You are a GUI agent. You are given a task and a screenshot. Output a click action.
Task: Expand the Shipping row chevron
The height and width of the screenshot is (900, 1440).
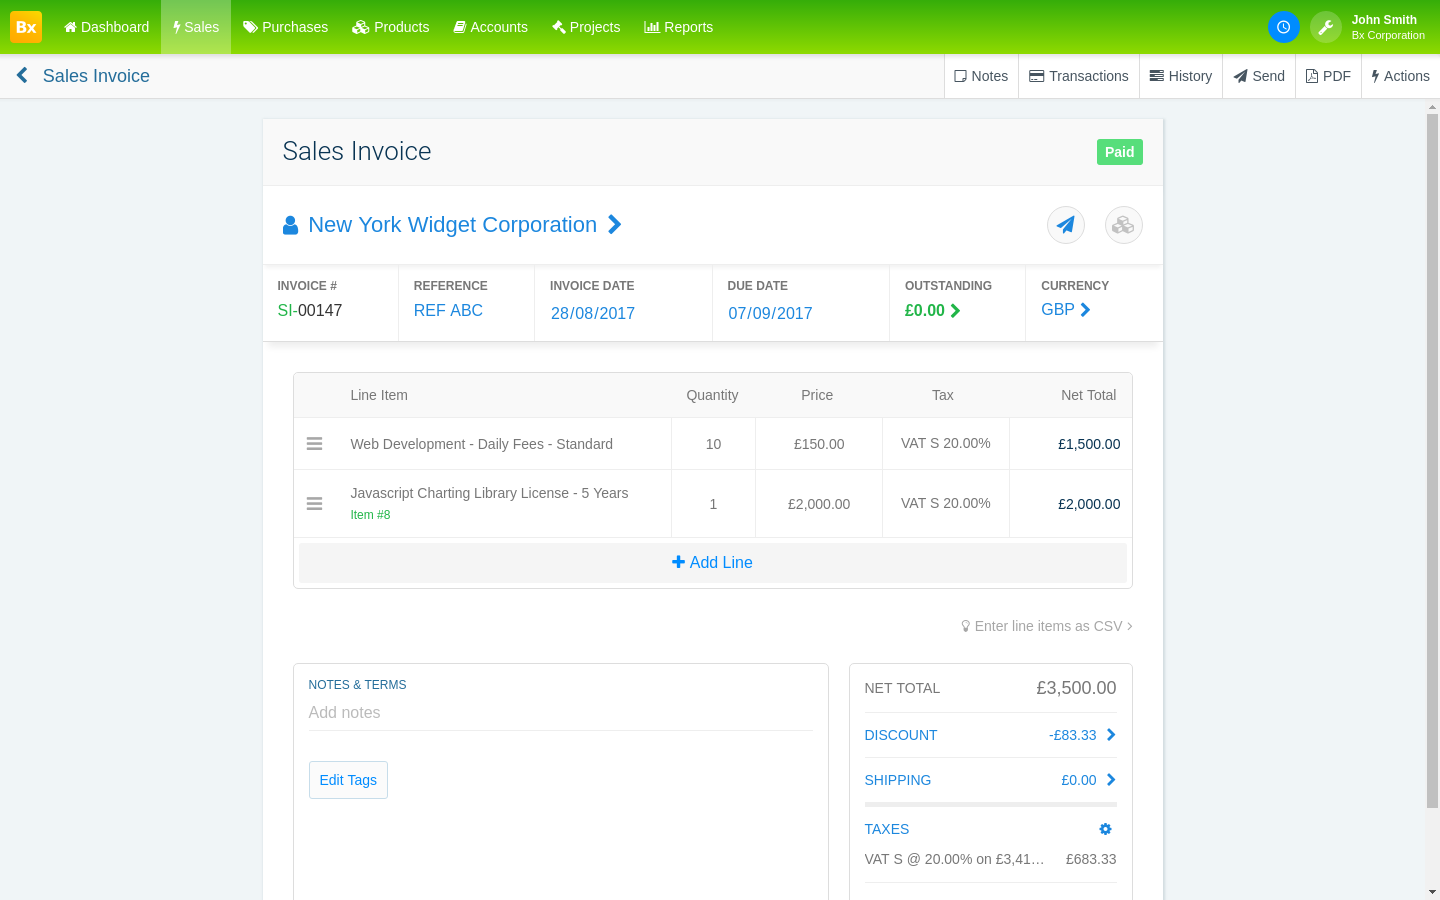point(1111,780)
